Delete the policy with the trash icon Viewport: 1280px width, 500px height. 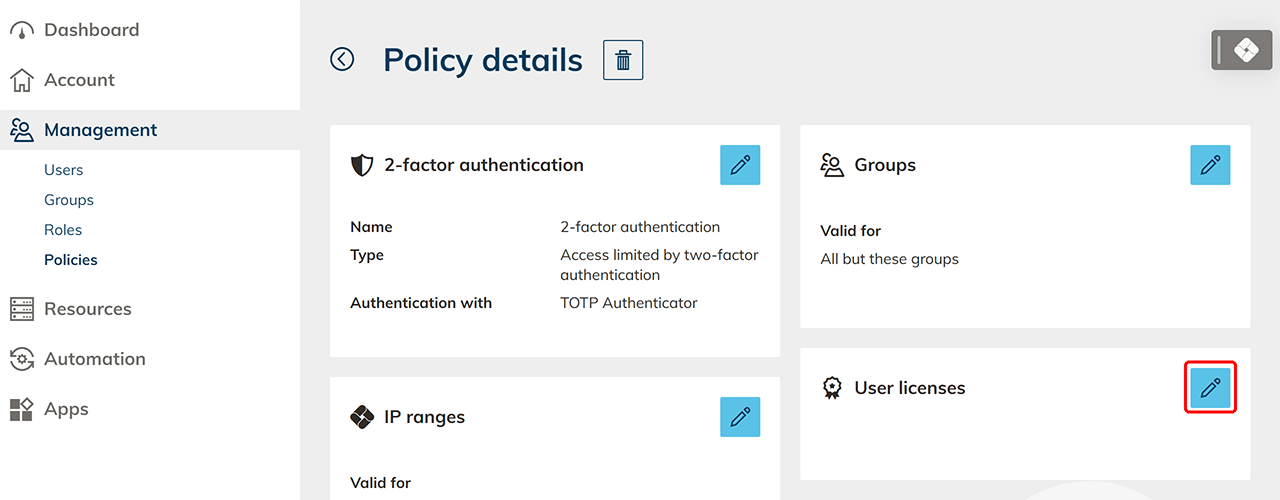tap(623, 60)
